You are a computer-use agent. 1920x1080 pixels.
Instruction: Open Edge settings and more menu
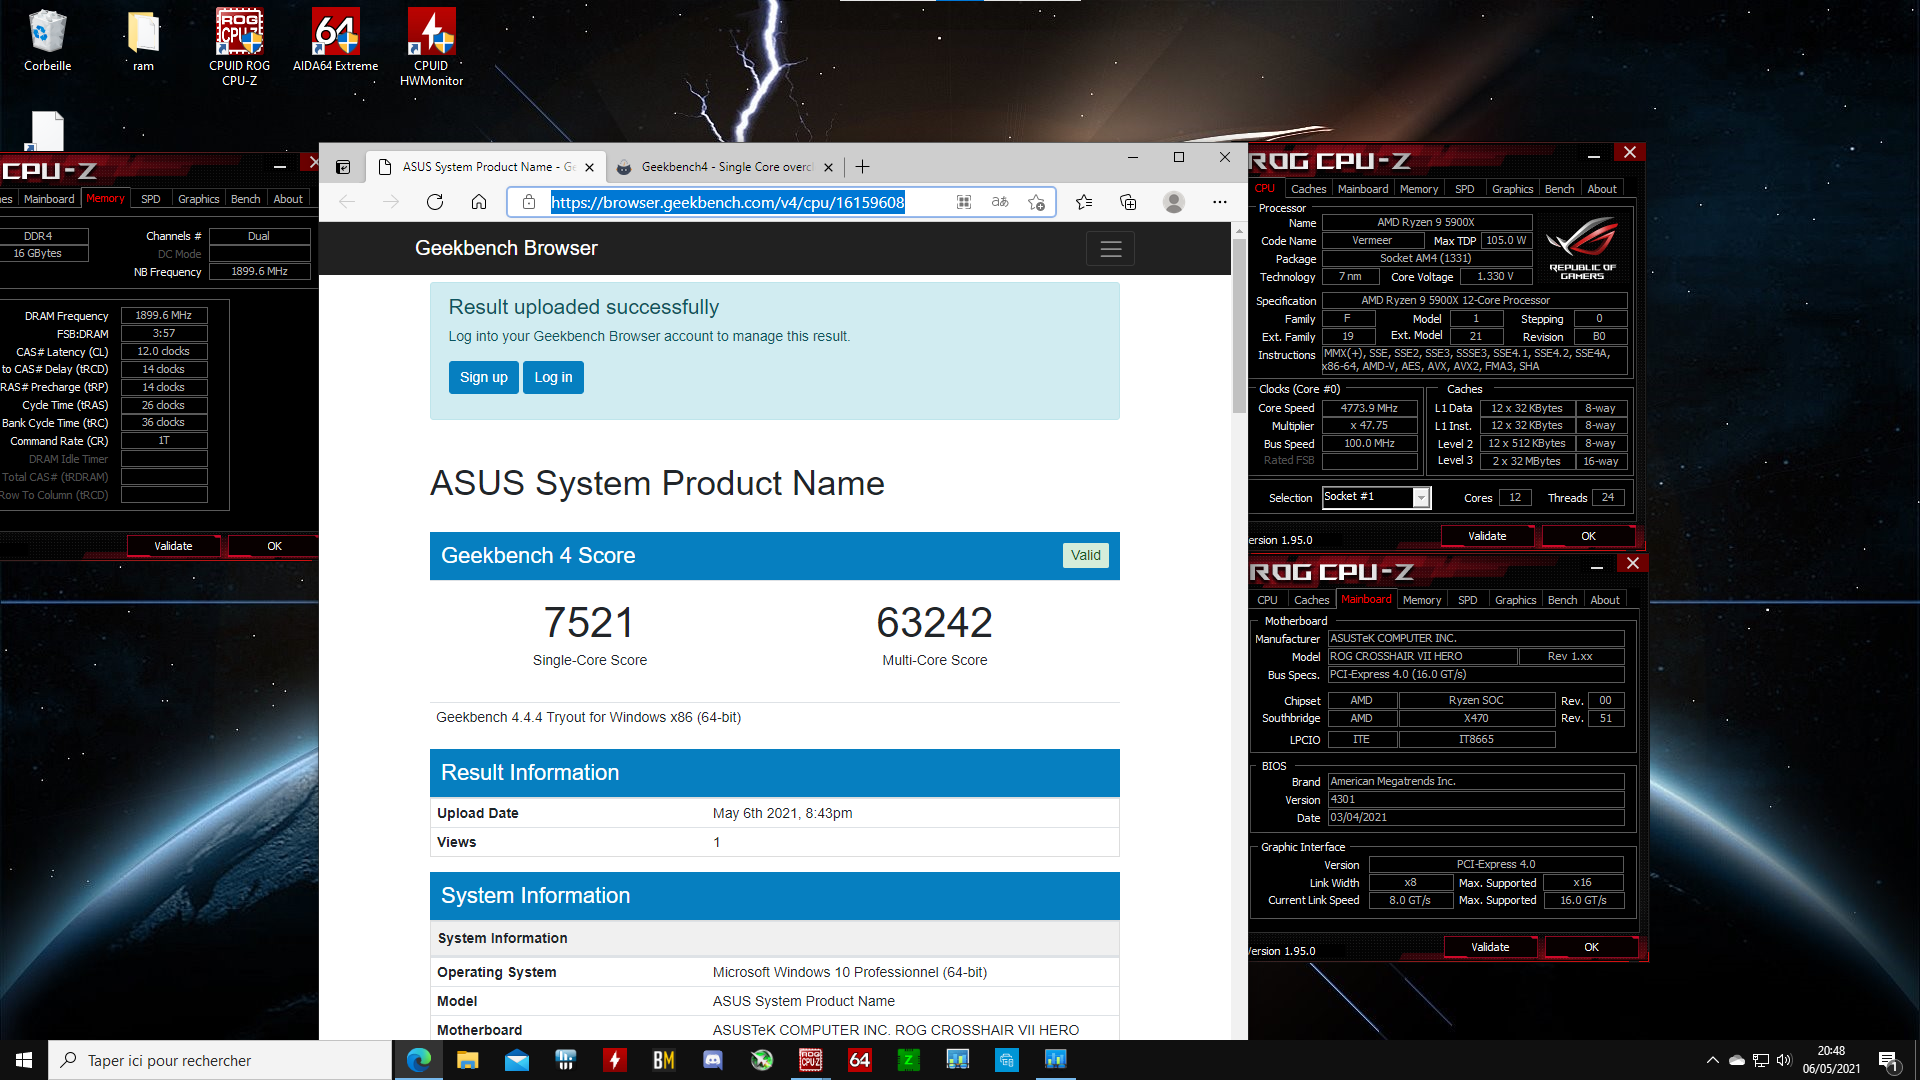[1220, 202]
